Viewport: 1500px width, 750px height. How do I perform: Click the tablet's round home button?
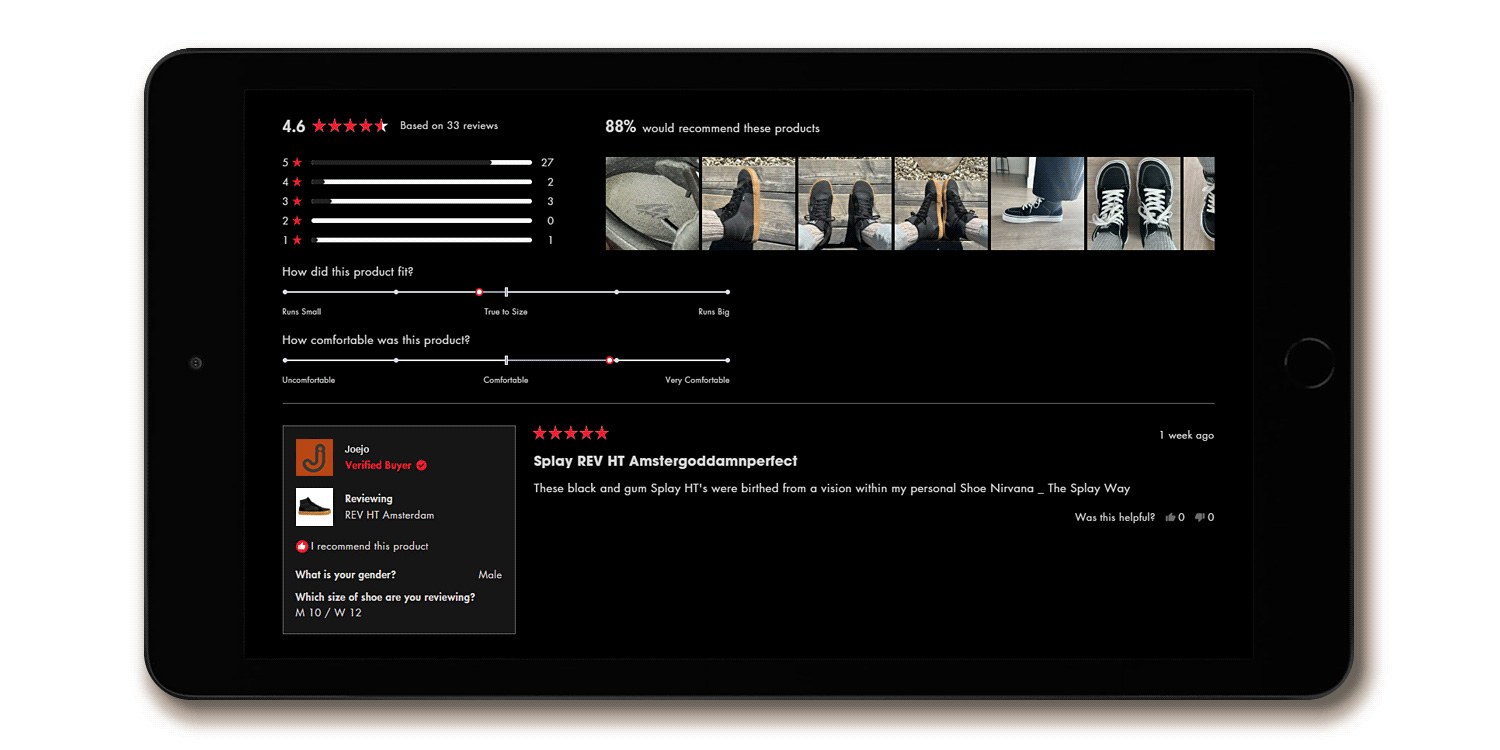coord(1309,363)
